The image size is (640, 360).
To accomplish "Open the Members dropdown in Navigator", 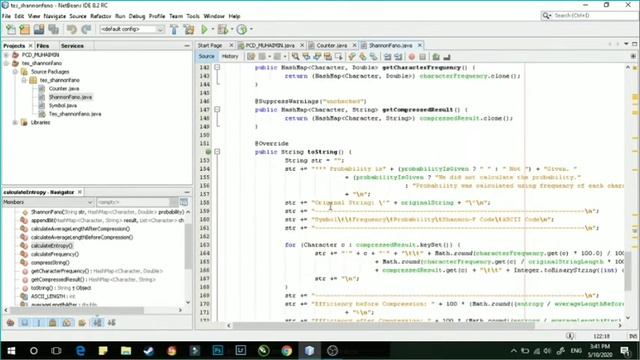I will [48, 202].
